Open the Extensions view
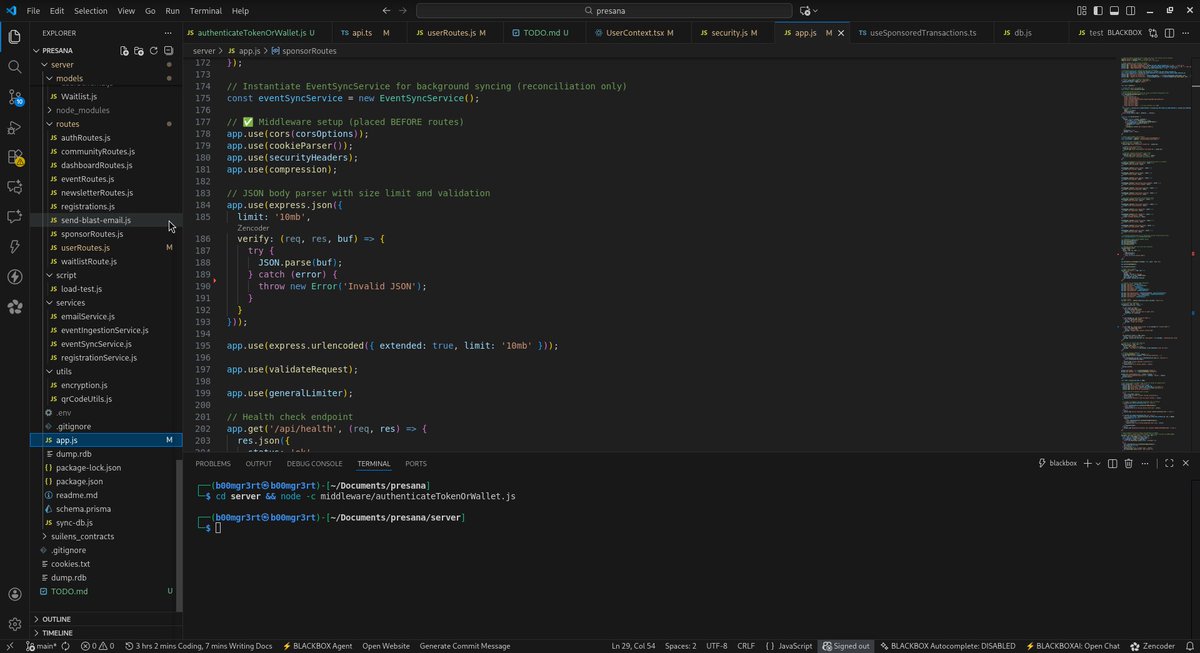This screenshot has height=653, width=1200. tap(15, 157)
